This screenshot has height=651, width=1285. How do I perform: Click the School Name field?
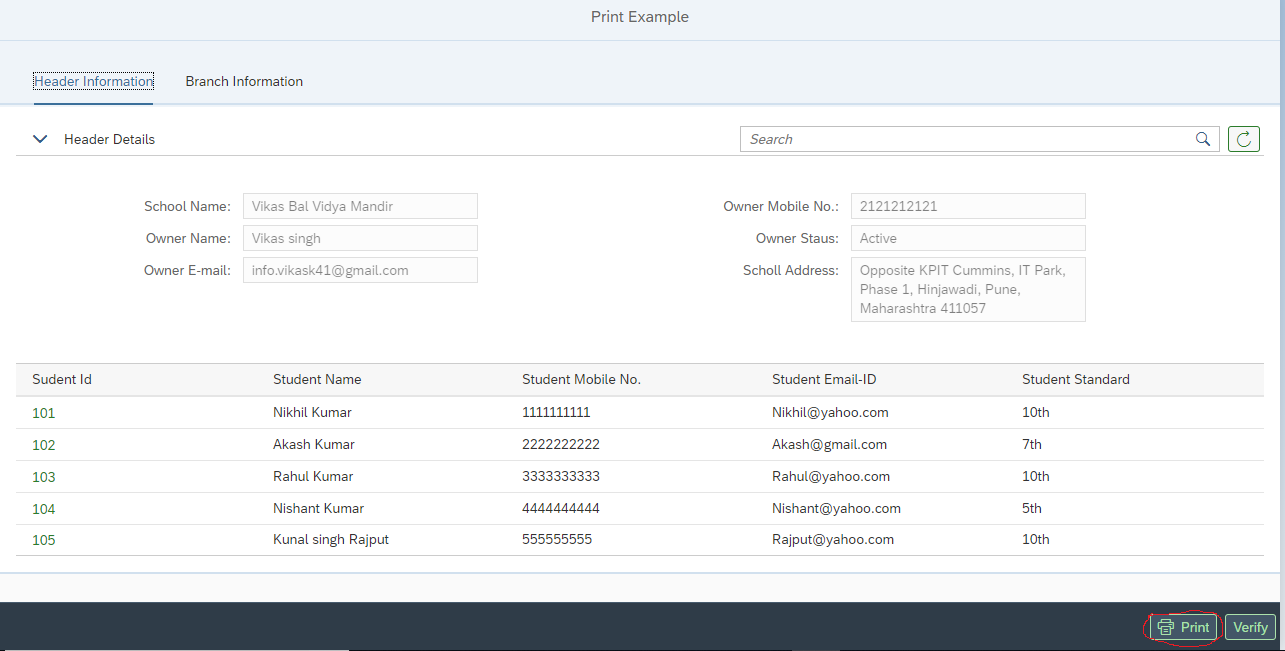(x=360, y=206)
